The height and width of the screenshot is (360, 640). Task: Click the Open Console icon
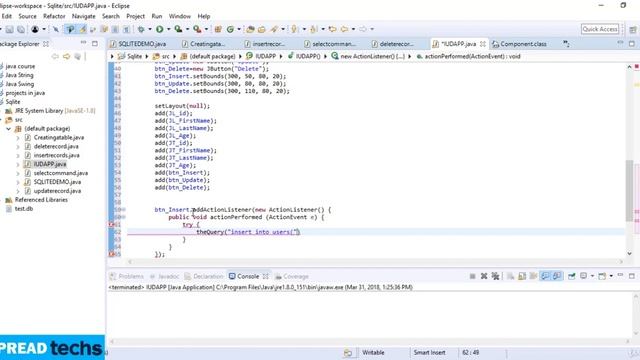(602, 276)
